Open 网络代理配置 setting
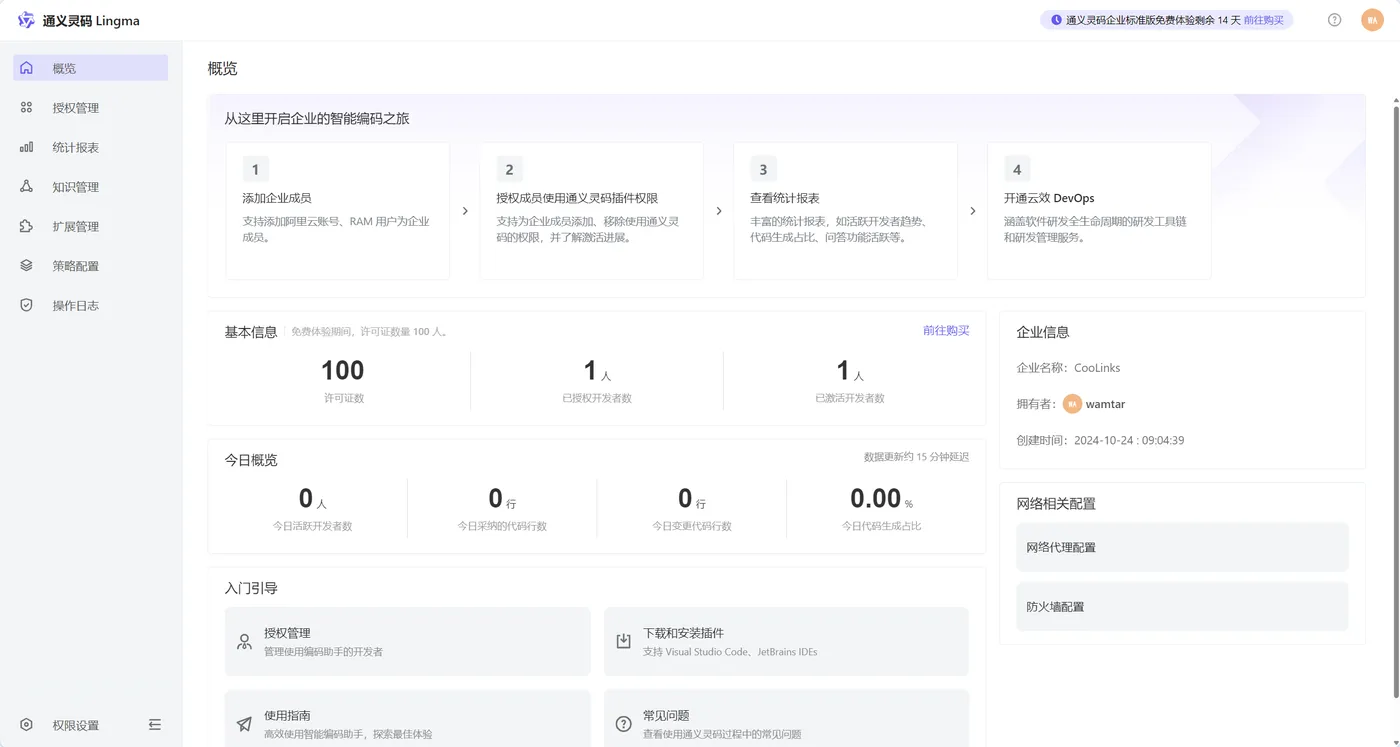 click(1182, 547)
